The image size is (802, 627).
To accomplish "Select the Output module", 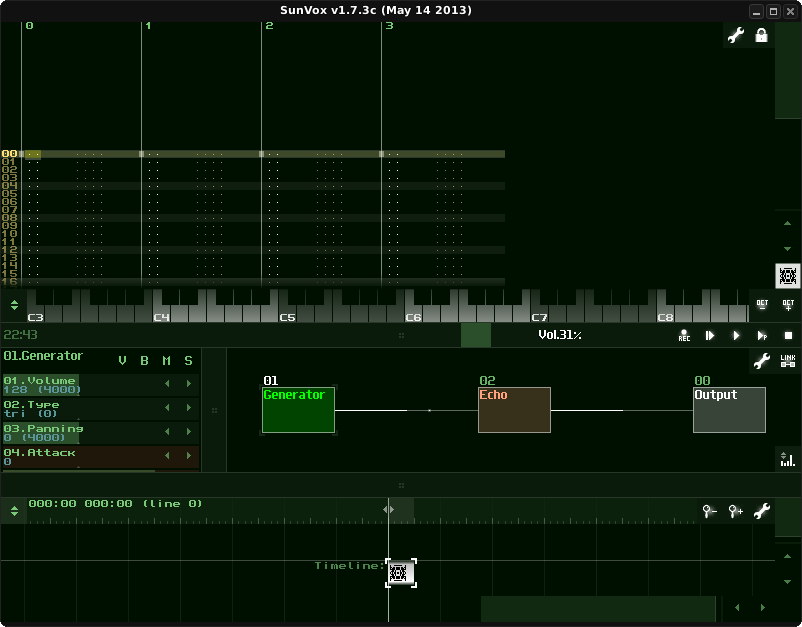I will click(729, 410).
